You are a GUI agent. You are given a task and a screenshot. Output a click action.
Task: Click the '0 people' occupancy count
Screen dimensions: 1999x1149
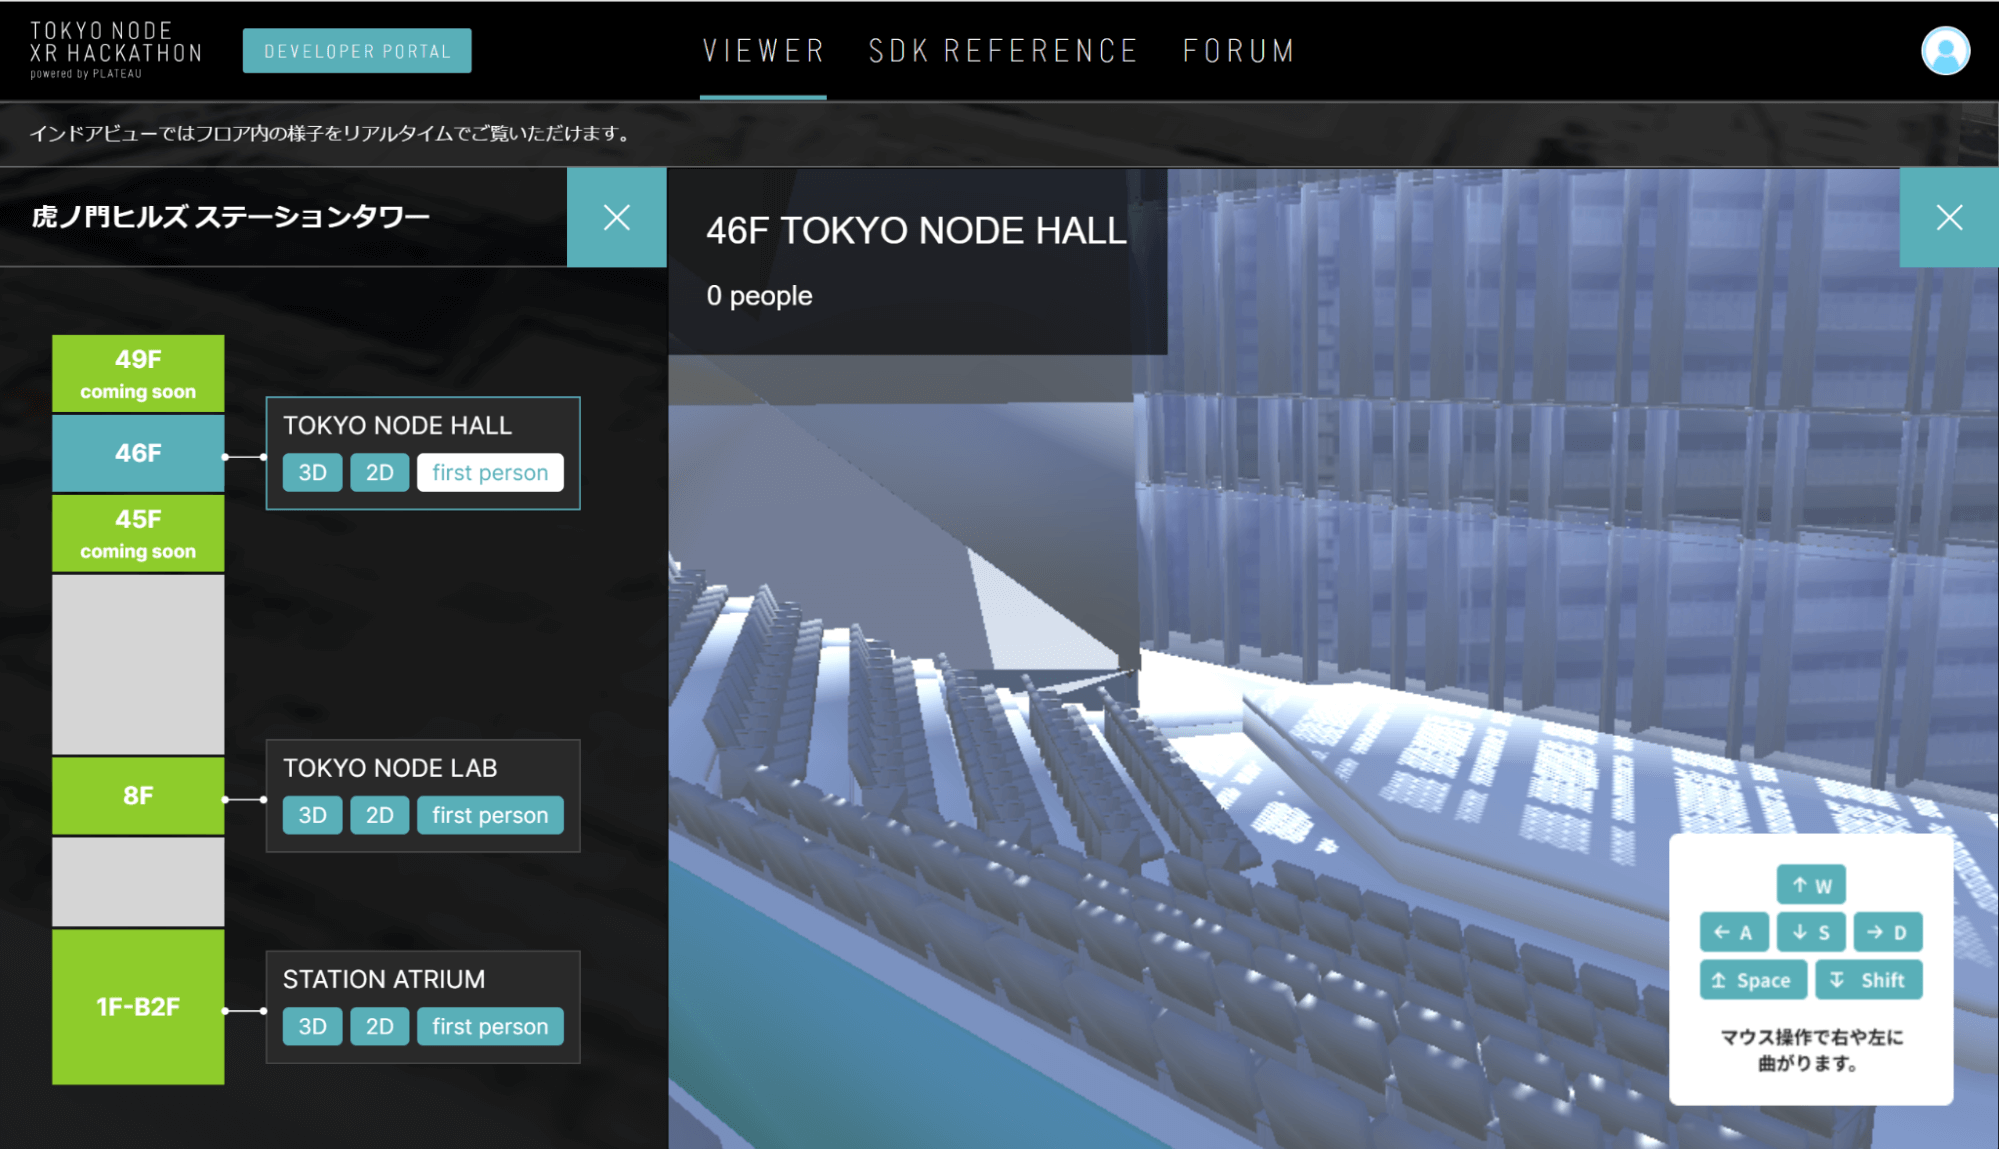coord(759,296)
